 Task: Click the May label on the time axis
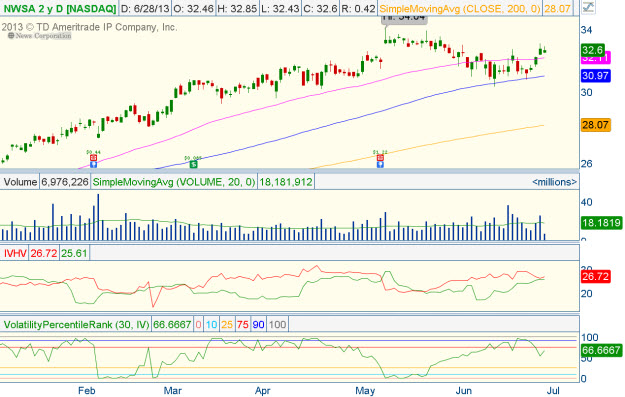click(x=365, y=391)
